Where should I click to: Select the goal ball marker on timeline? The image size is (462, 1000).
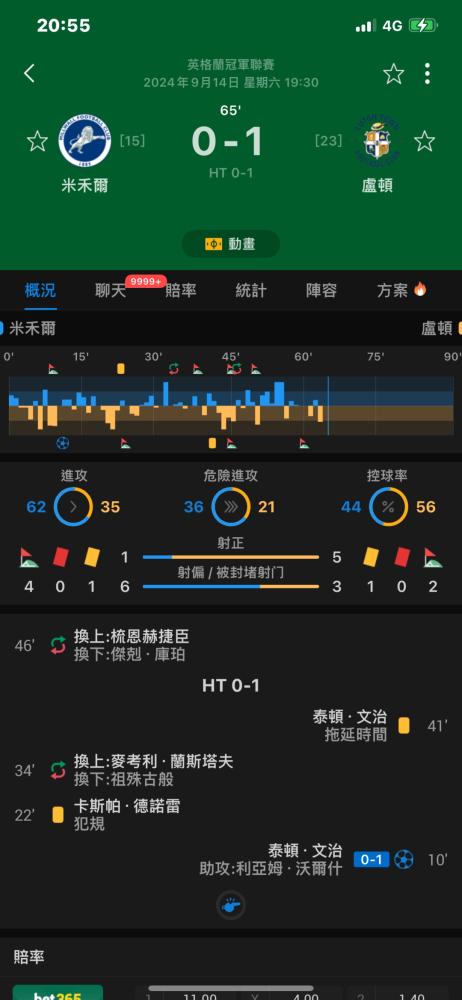click(x=63, y=443)
